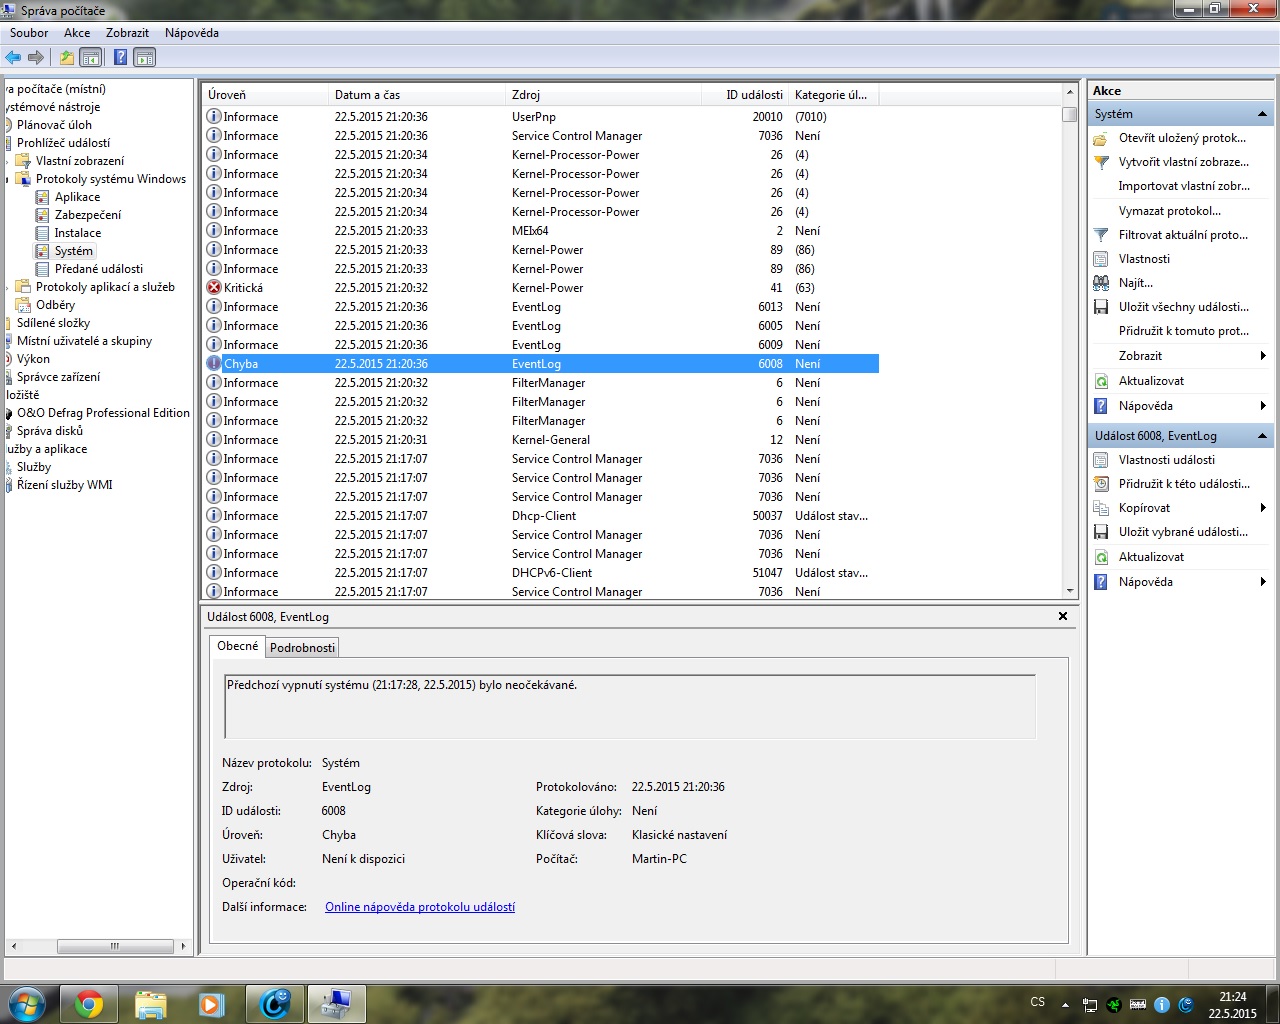Open Řízení služby WMI
This screenshot has width=1280, height=1024.
coord(64,485)
